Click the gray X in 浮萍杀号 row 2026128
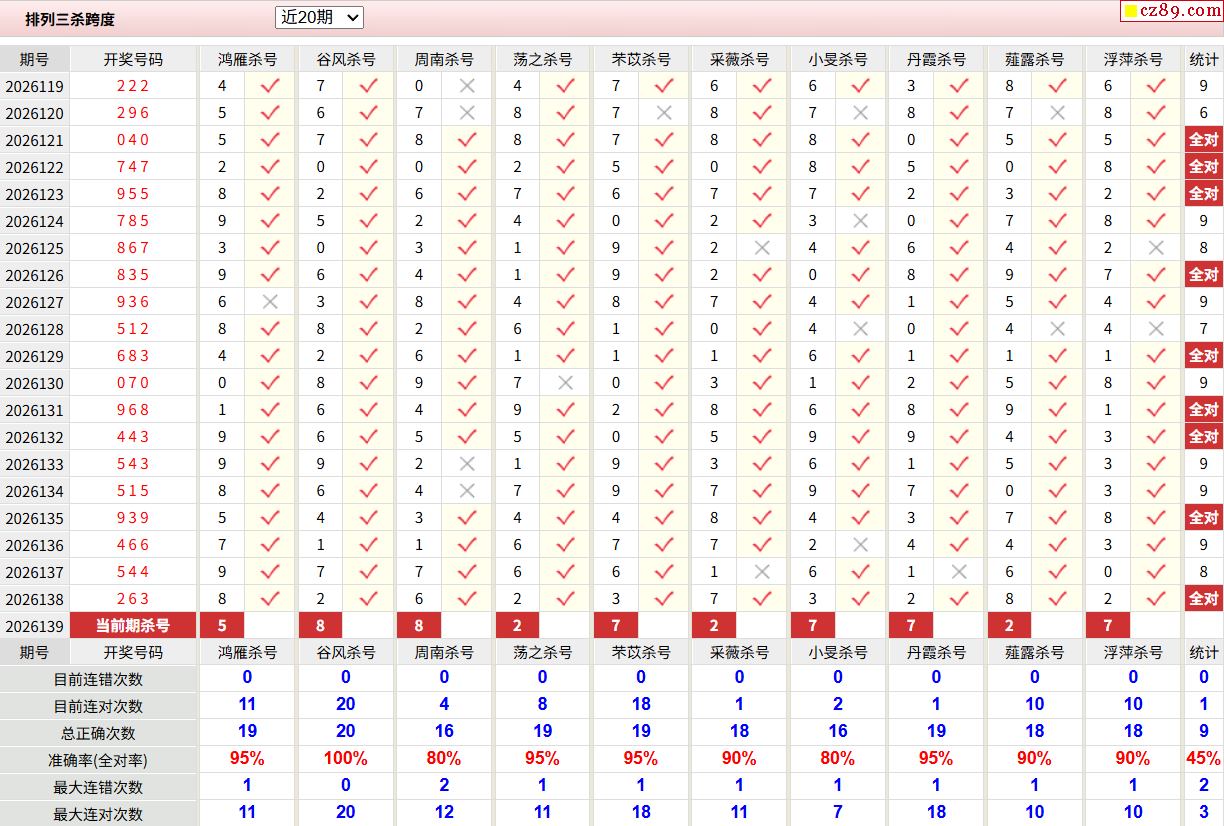Viewport: 1224px width, 826px height. pyautogui.click(x=1156, y=329)
